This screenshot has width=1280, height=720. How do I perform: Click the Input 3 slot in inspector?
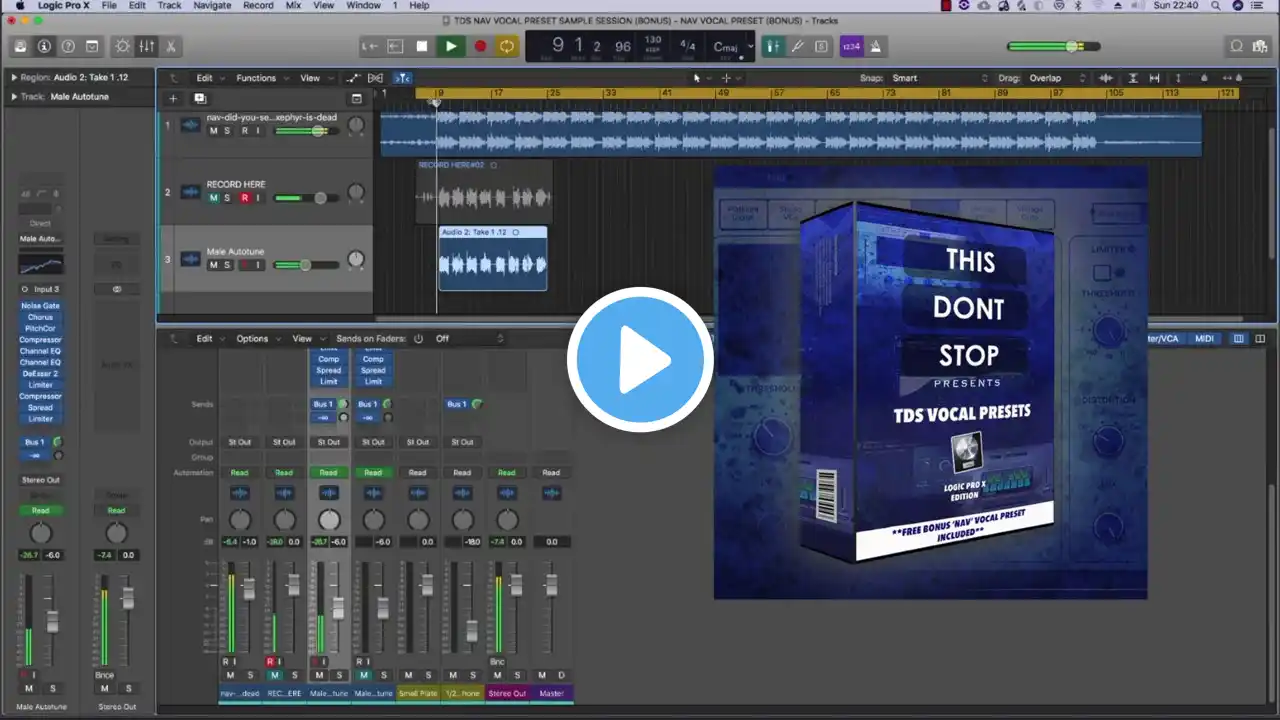[x=40, y=289]
